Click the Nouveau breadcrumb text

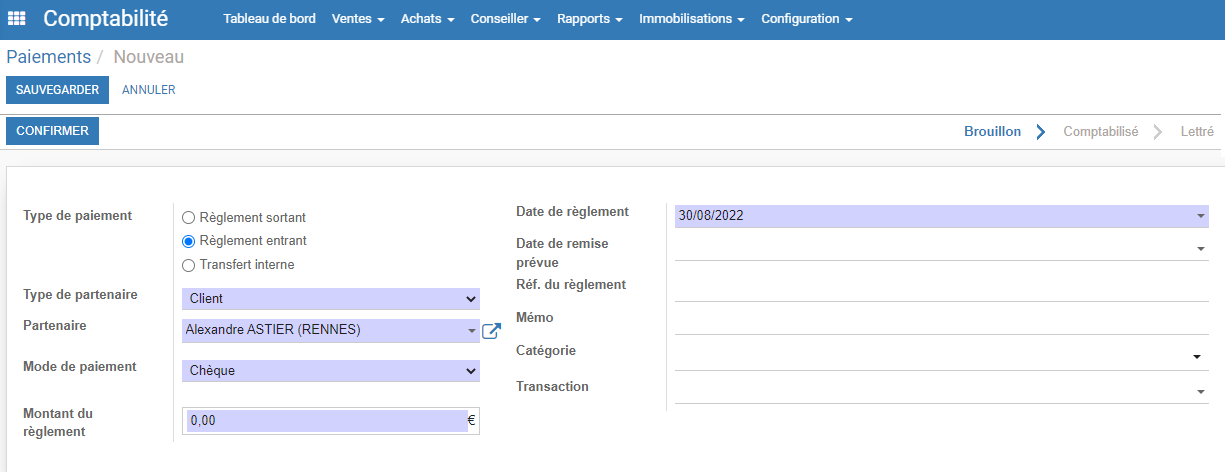click(148, 57)
